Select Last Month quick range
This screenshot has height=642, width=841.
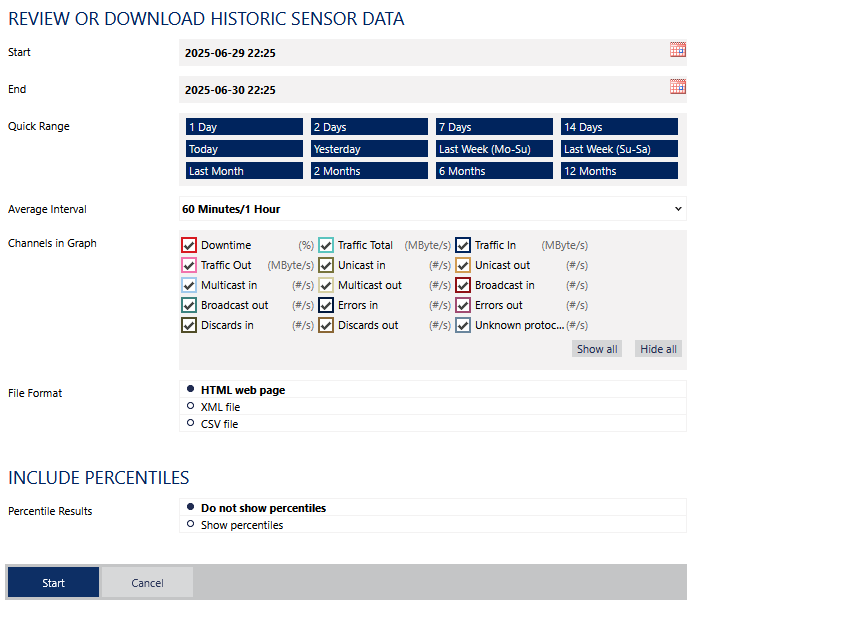pyautogui.click(x=244, y=171)
